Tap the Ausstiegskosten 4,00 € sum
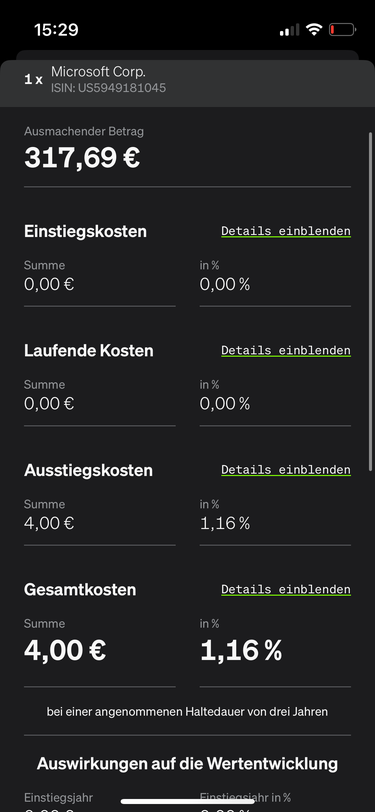Screen dimensions: 375x812 [49, 523]
